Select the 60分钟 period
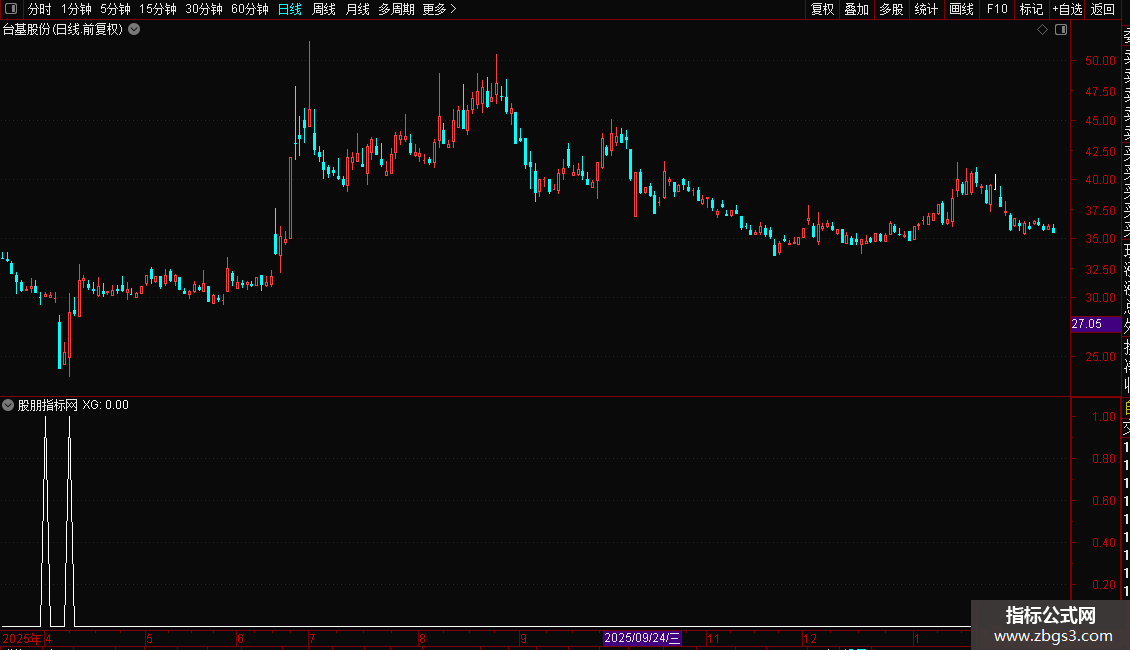The image size is (1130, 650). coord(250,9)
